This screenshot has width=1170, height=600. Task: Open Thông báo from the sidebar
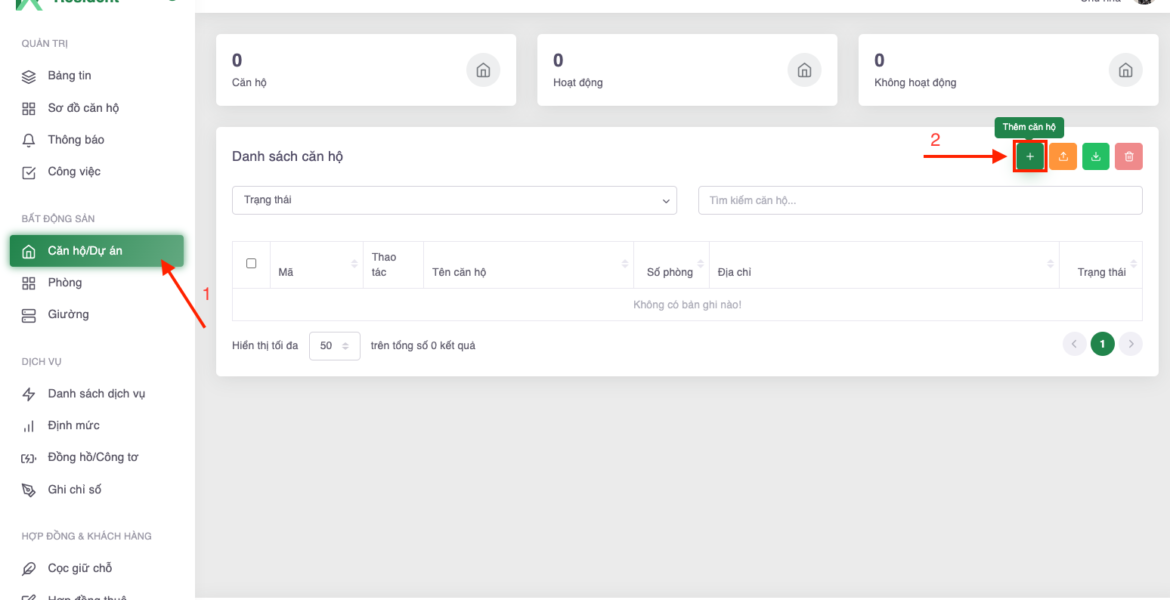76,140
